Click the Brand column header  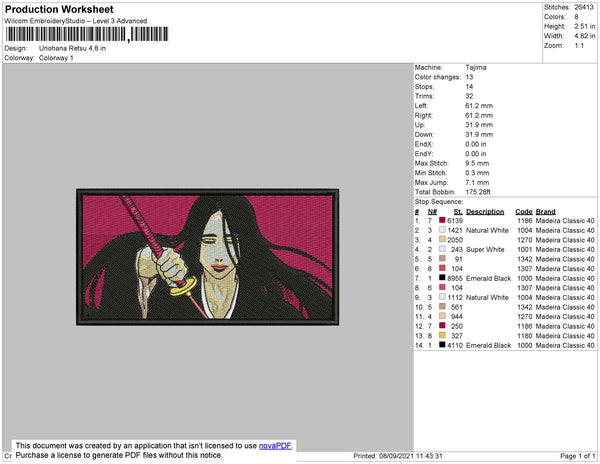[545, 212]
